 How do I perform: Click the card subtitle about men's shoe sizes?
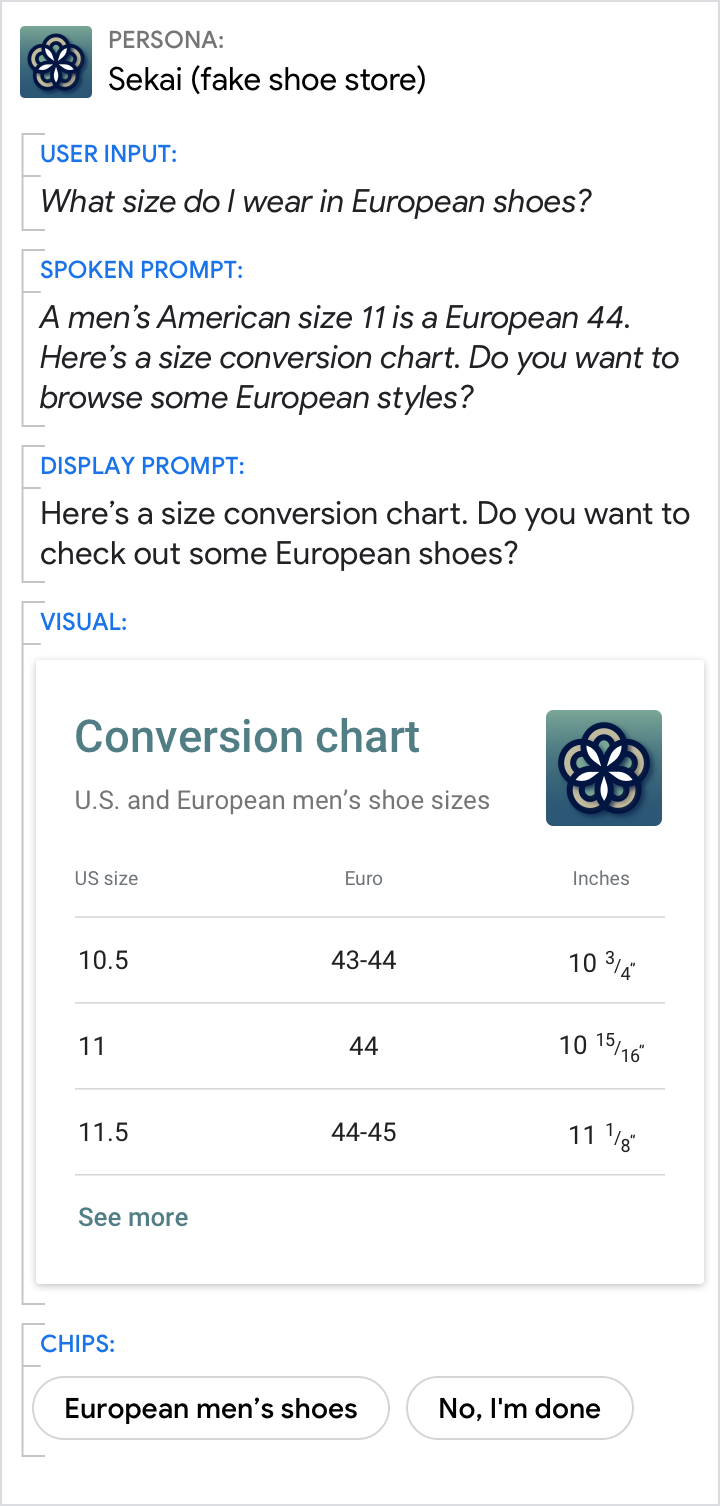pos(282,801)
